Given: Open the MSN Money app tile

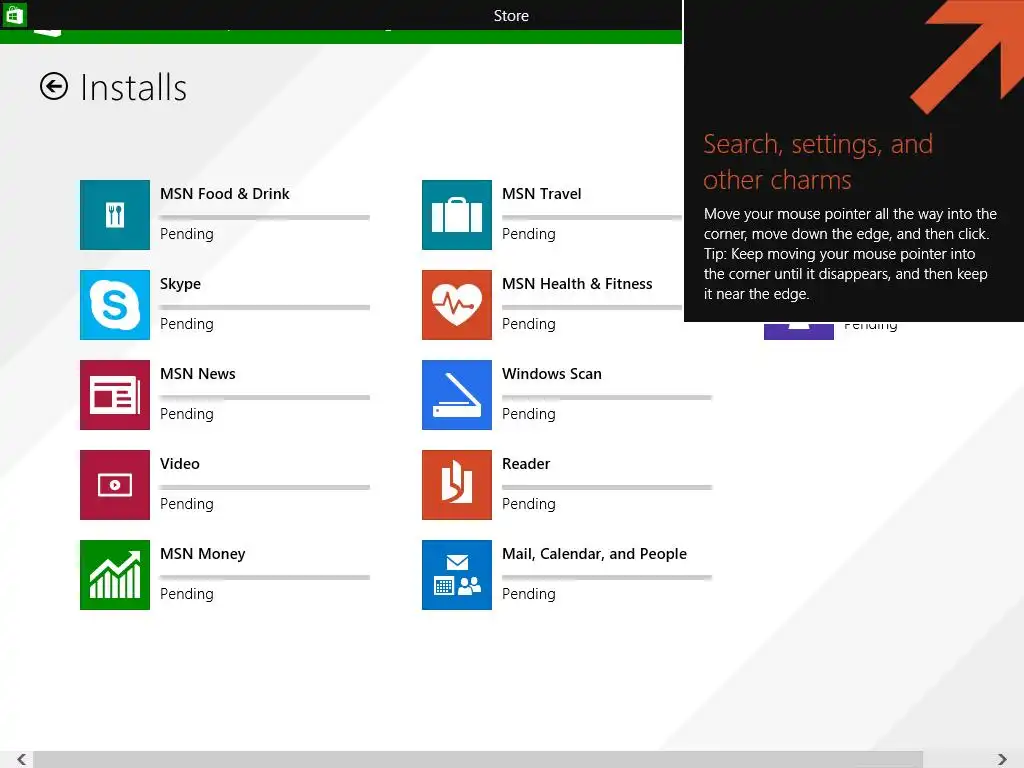Looking at the screenshot, I should 115,575.
